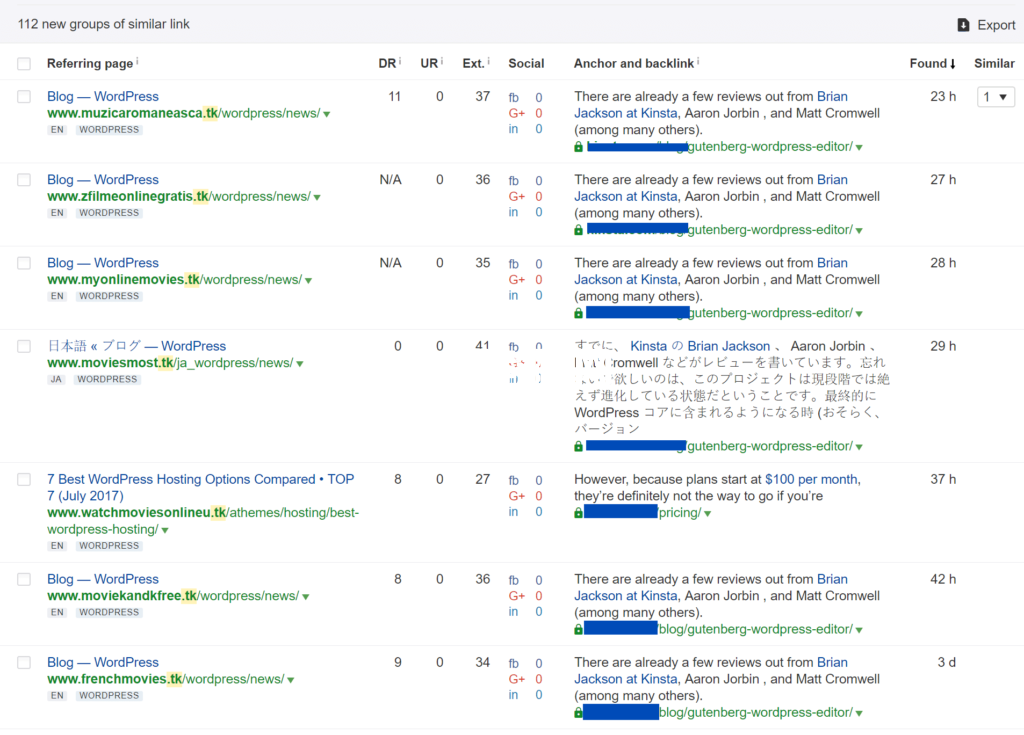Click the in icon in zfilmeonlinegratis row
Viewport: 1024px width, 735px height.
coord(513,212)
